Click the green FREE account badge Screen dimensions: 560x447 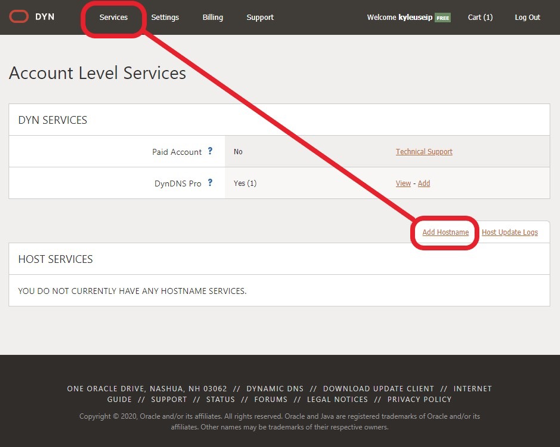tap(443, 17)
